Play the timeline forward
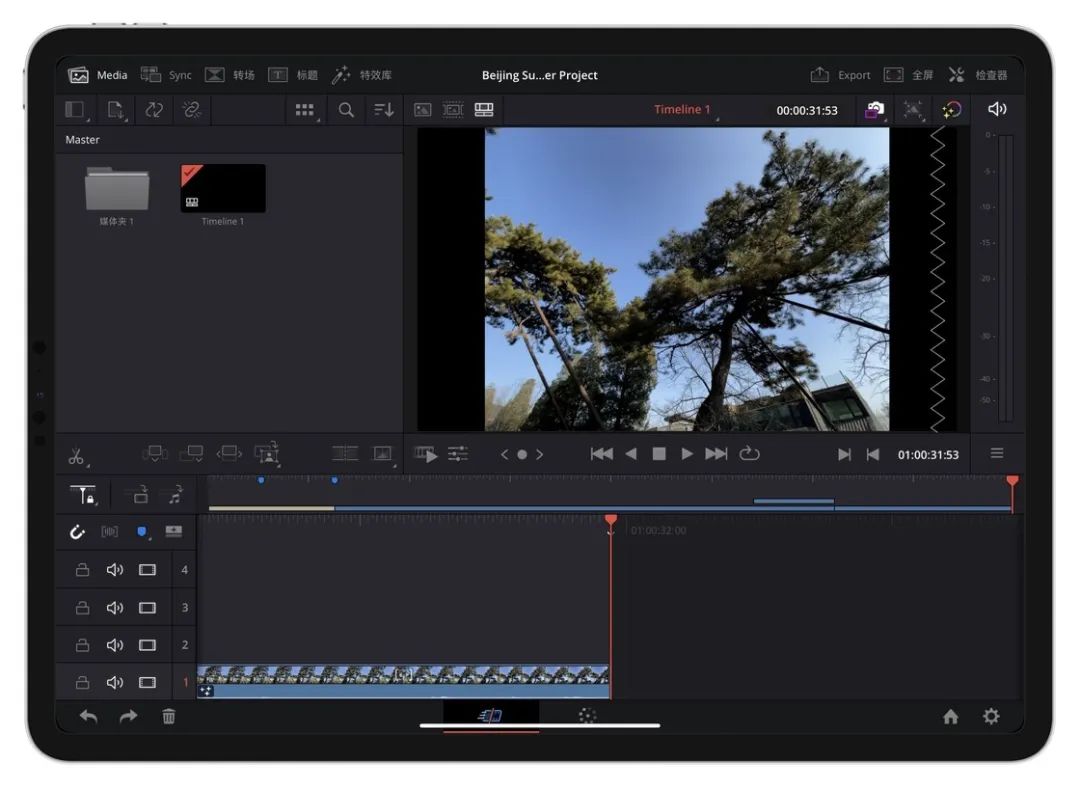1080x789 pixels. pyautogui.click(x=687, y=454)
